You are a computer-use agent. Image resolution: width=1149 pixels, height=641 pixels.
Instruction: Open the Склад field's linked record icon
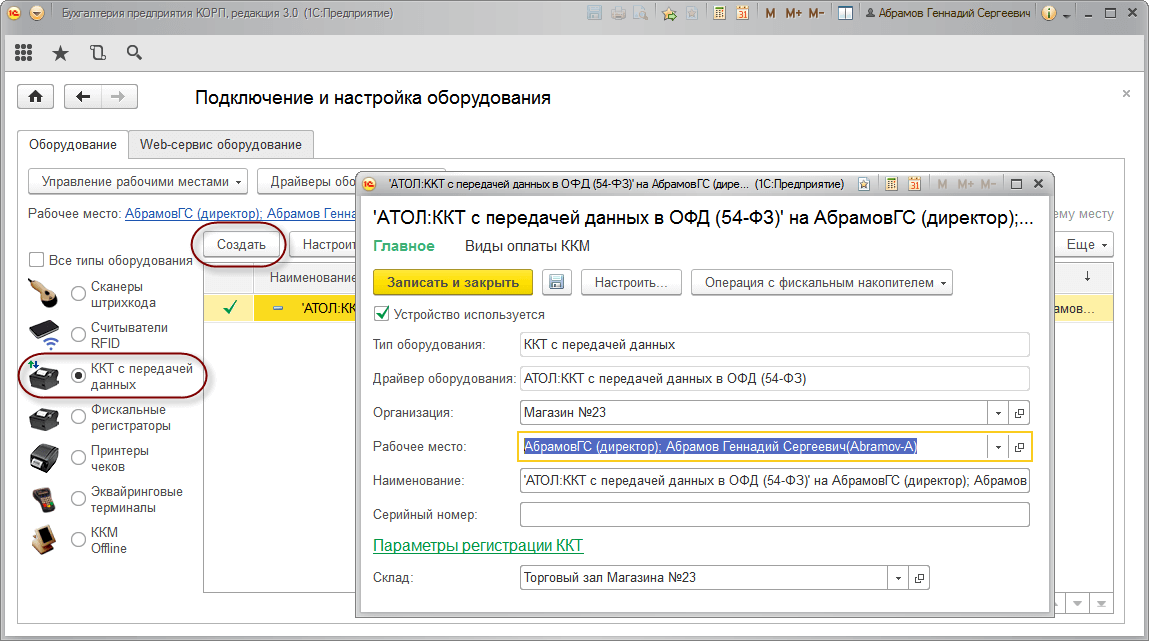coord(919,578)
